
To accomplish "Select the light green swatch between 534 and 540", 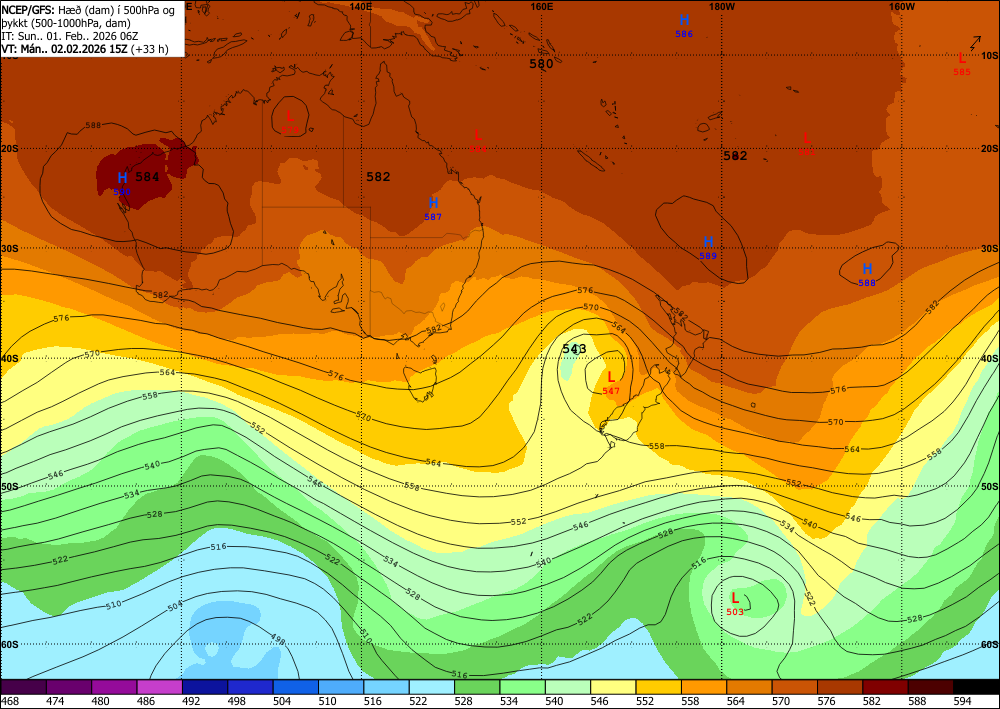I will coord(522,687).
